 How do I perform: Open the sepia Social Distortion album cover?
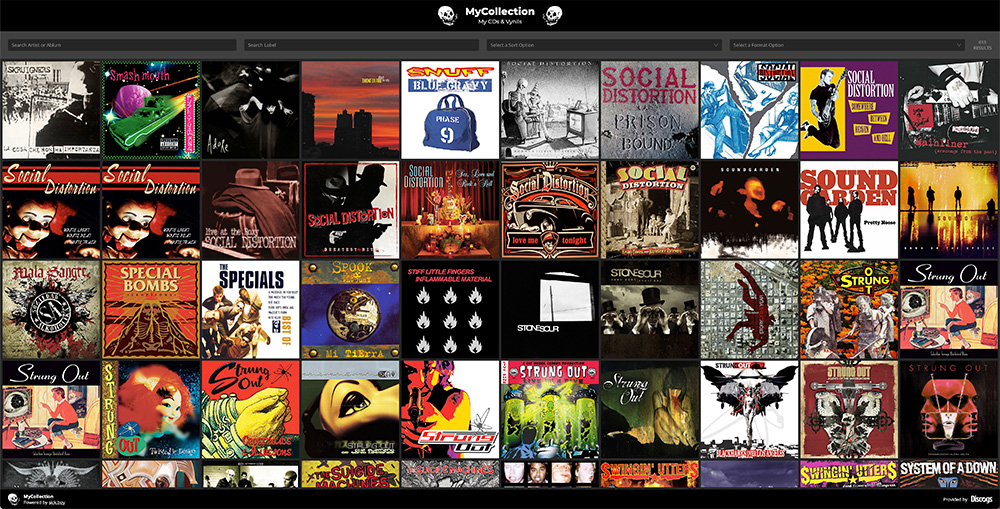[649, 210]
